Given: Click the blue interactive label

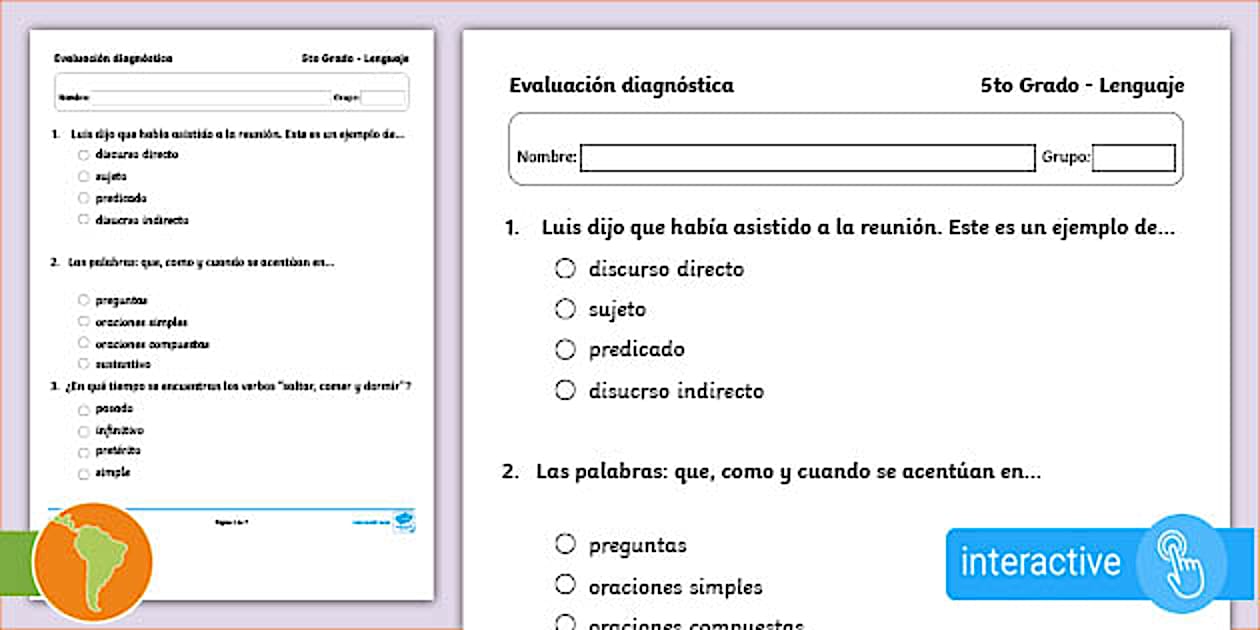Looking at the screenshot, I should [x=1040, y=562].
